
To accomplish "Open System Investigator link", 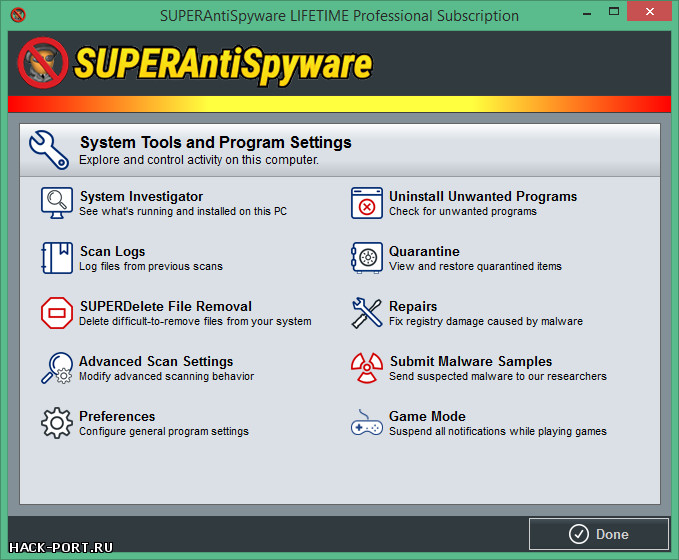I will (141, 197).
